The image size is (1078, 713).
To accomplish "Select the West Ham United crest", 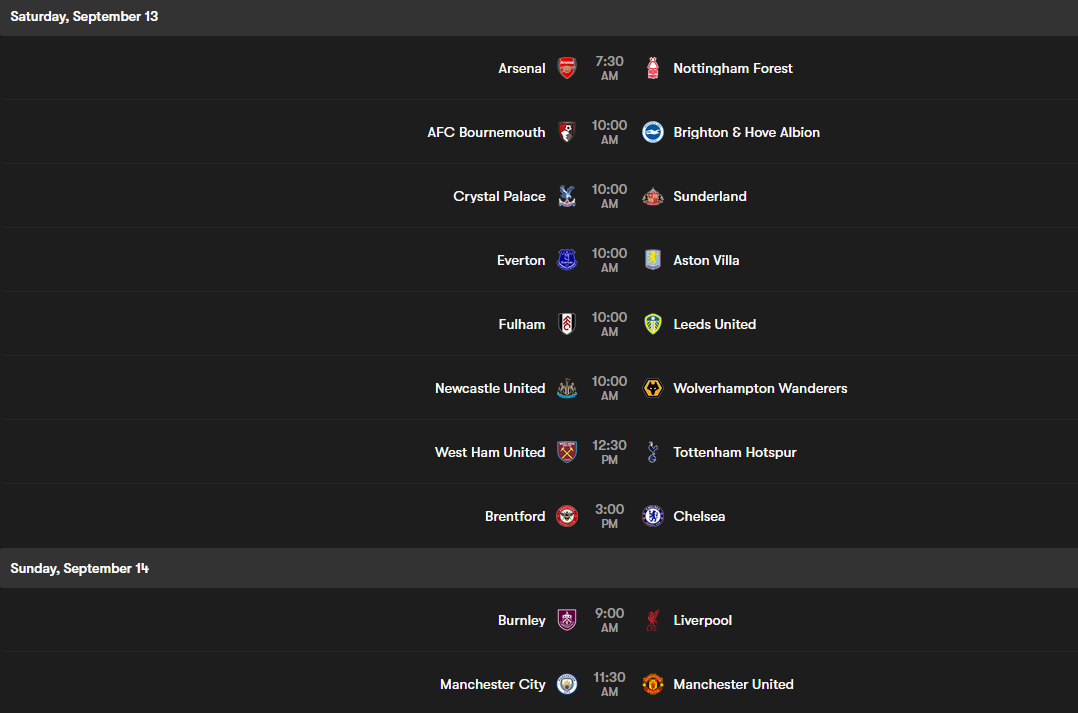I will pos(566,452).
